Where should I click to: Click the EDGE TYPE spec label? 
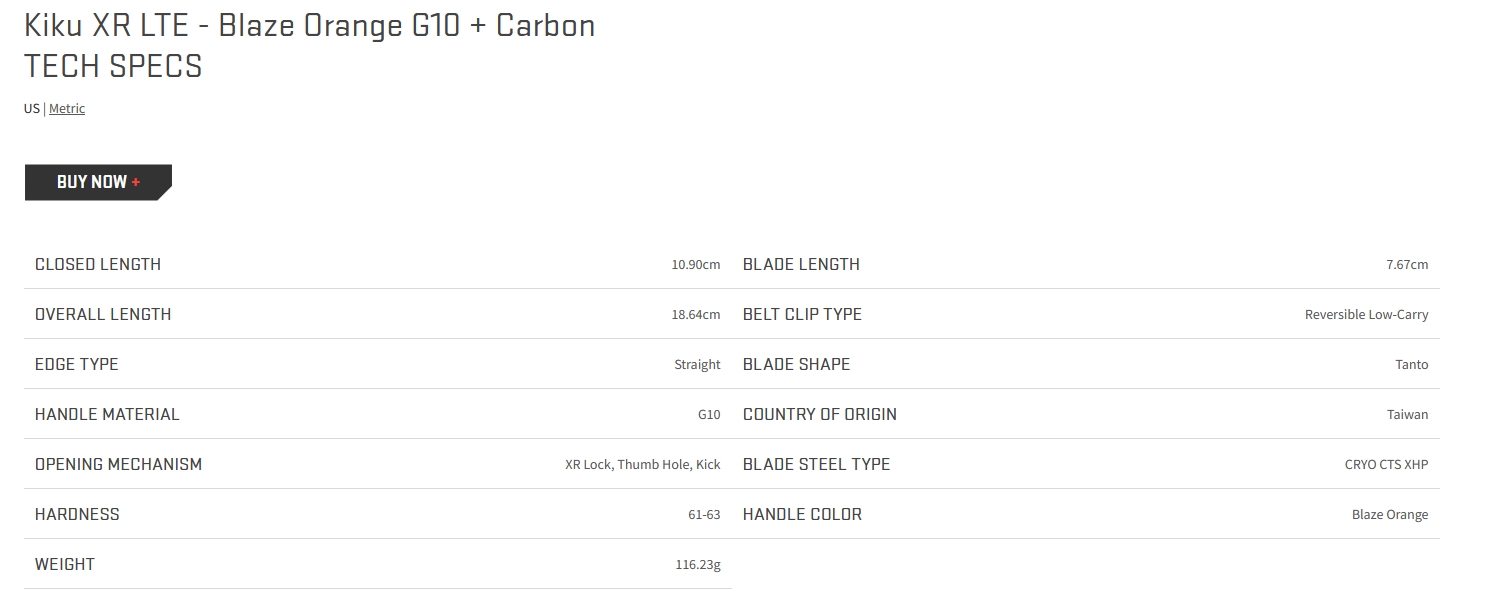(77, 364)
